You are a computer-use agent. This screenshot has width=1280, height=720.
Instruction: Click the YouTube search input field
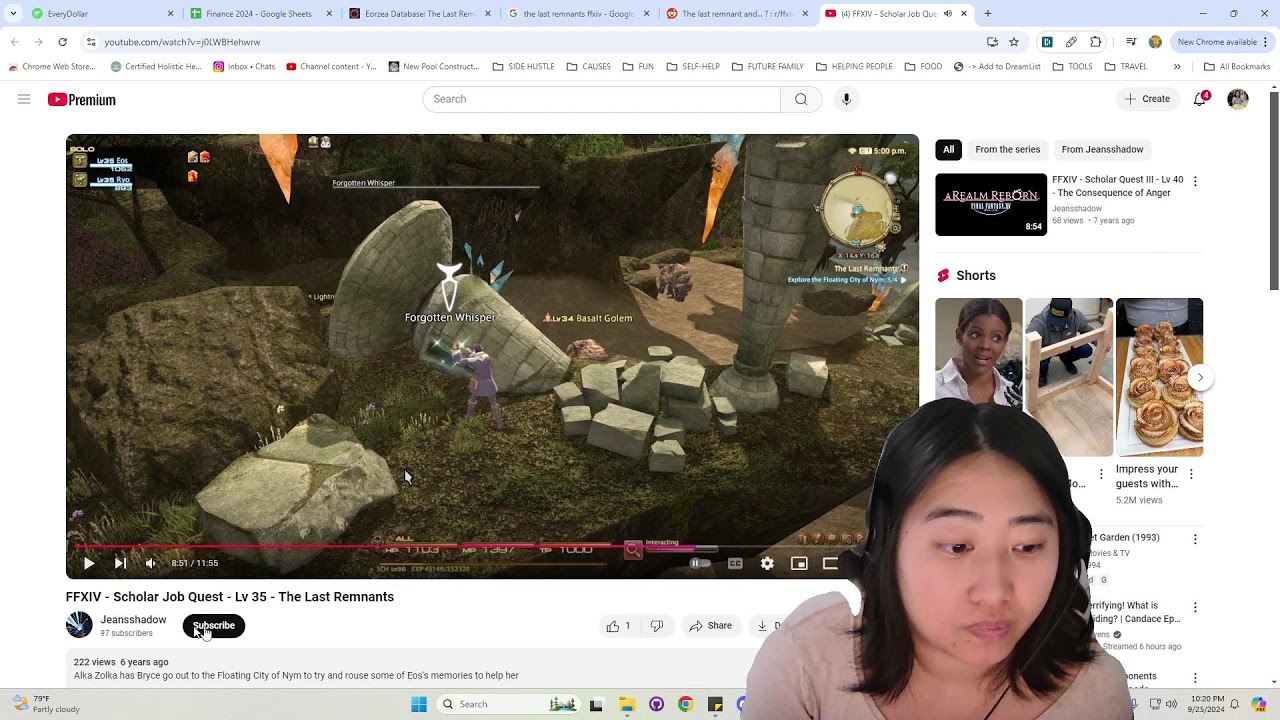pyautogui.click(x=601, y=99)
